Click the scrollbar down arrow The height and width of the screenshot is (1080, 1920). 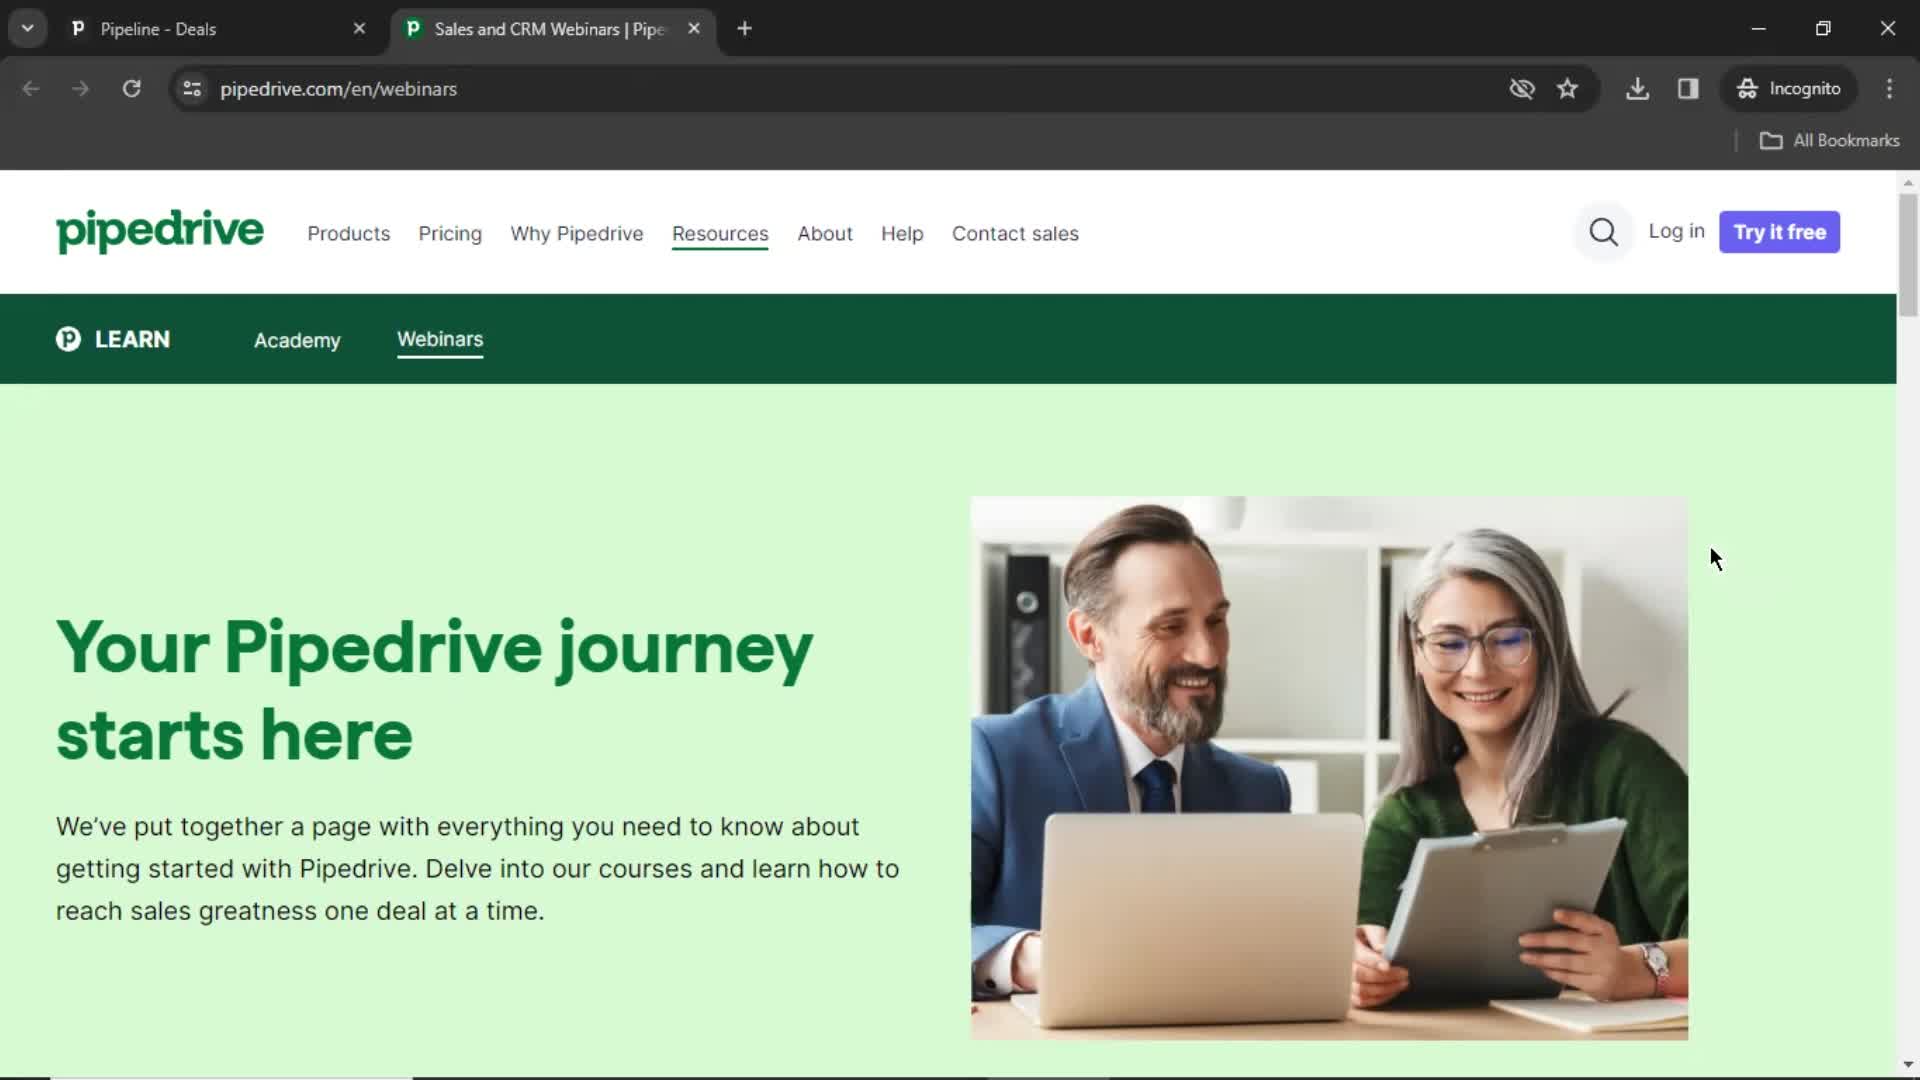point(1908,1066)
